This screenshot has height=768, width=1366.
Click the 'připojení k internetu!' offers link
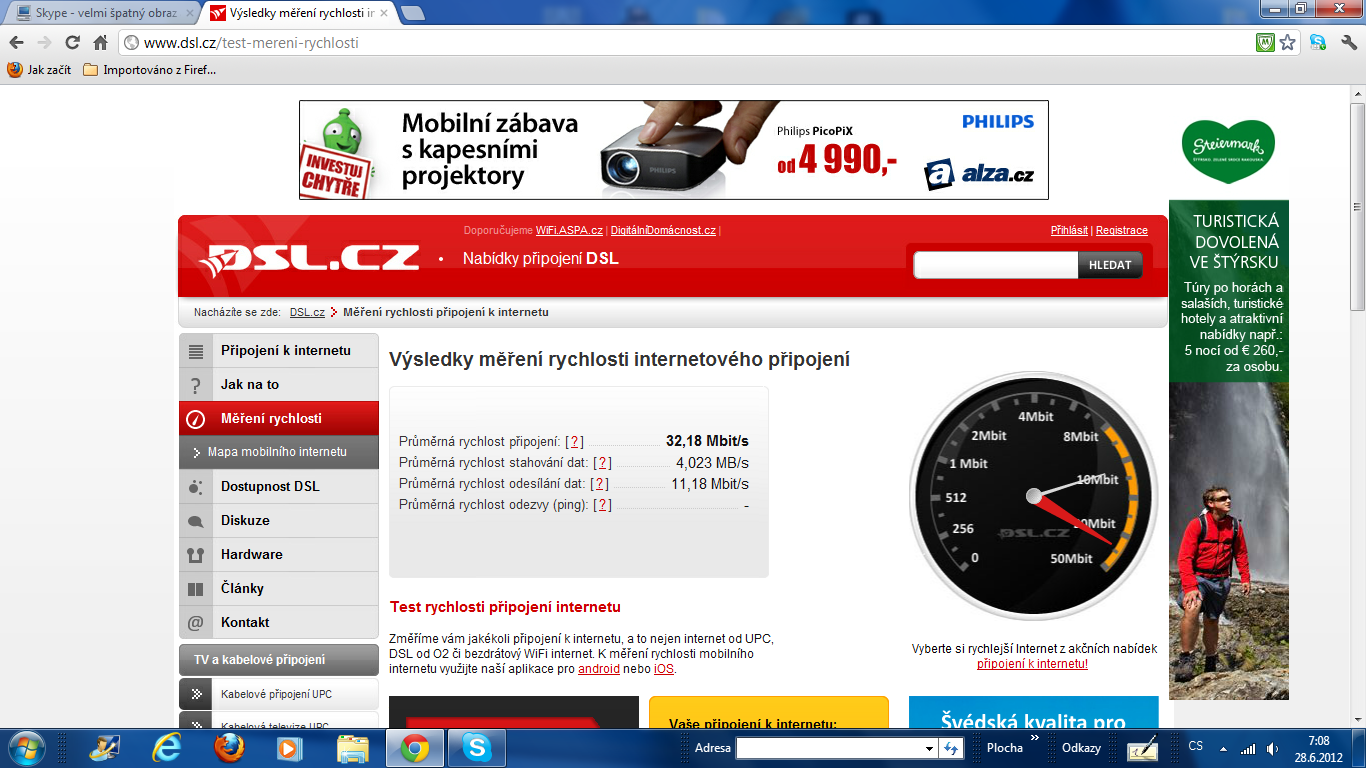(1032, 663)
